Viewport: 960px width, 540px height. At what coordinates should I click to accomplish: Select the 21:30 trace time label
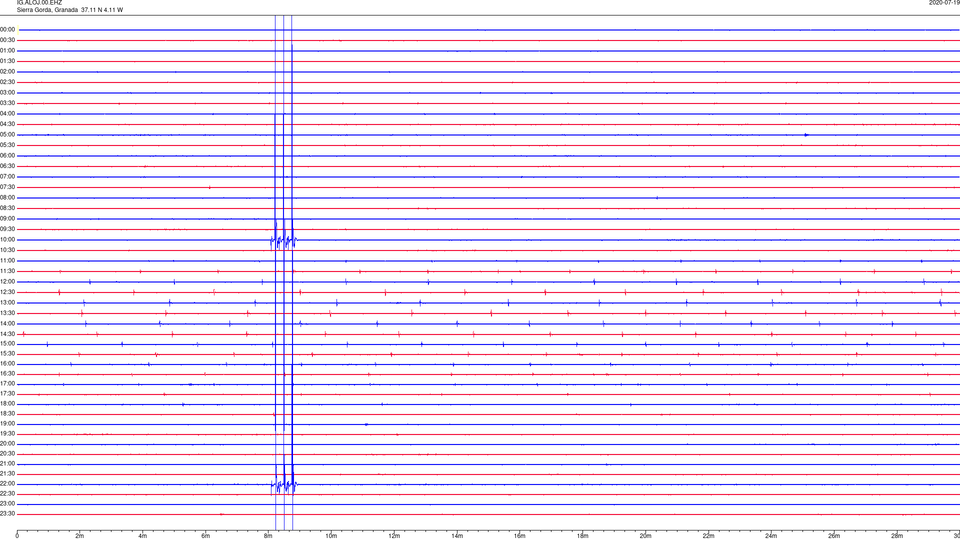pos(7,474)
